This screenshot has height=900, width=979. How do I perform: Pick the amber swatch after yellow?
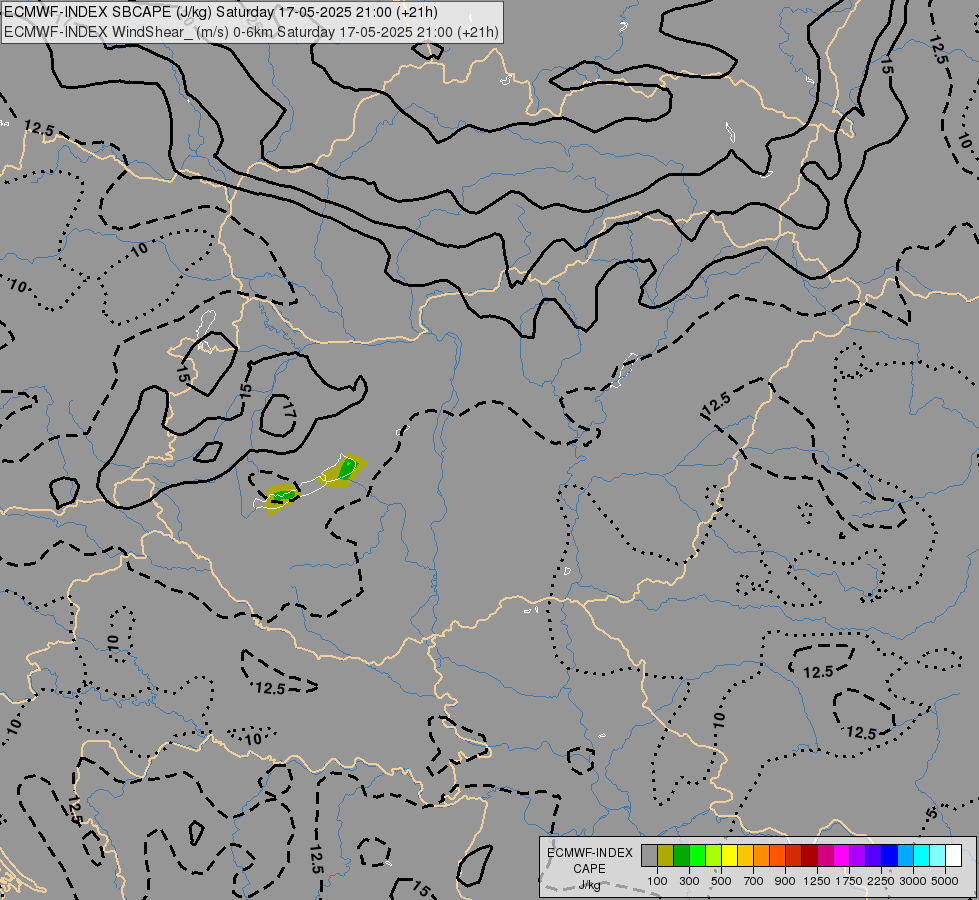tap(745, 856)
